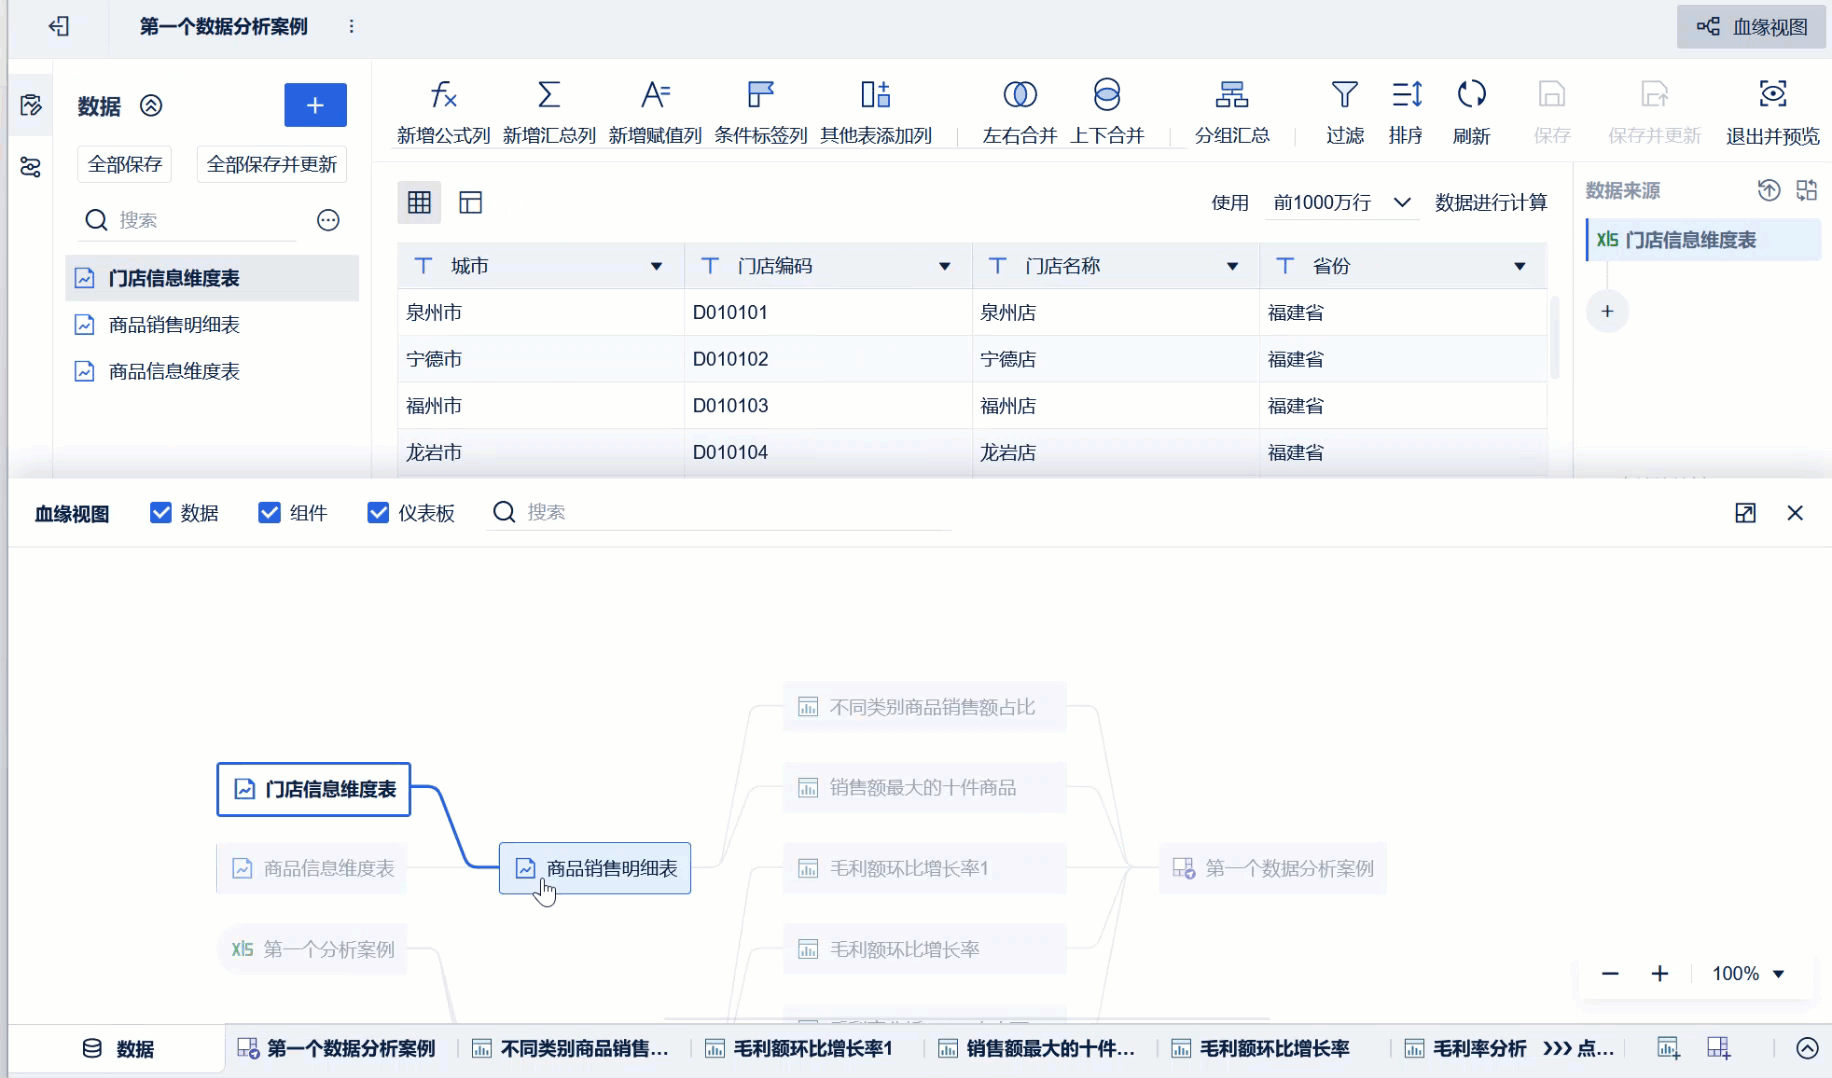Open the more options circle next to search
Screen dimensions: 1832x1078
tap(328, 220)
